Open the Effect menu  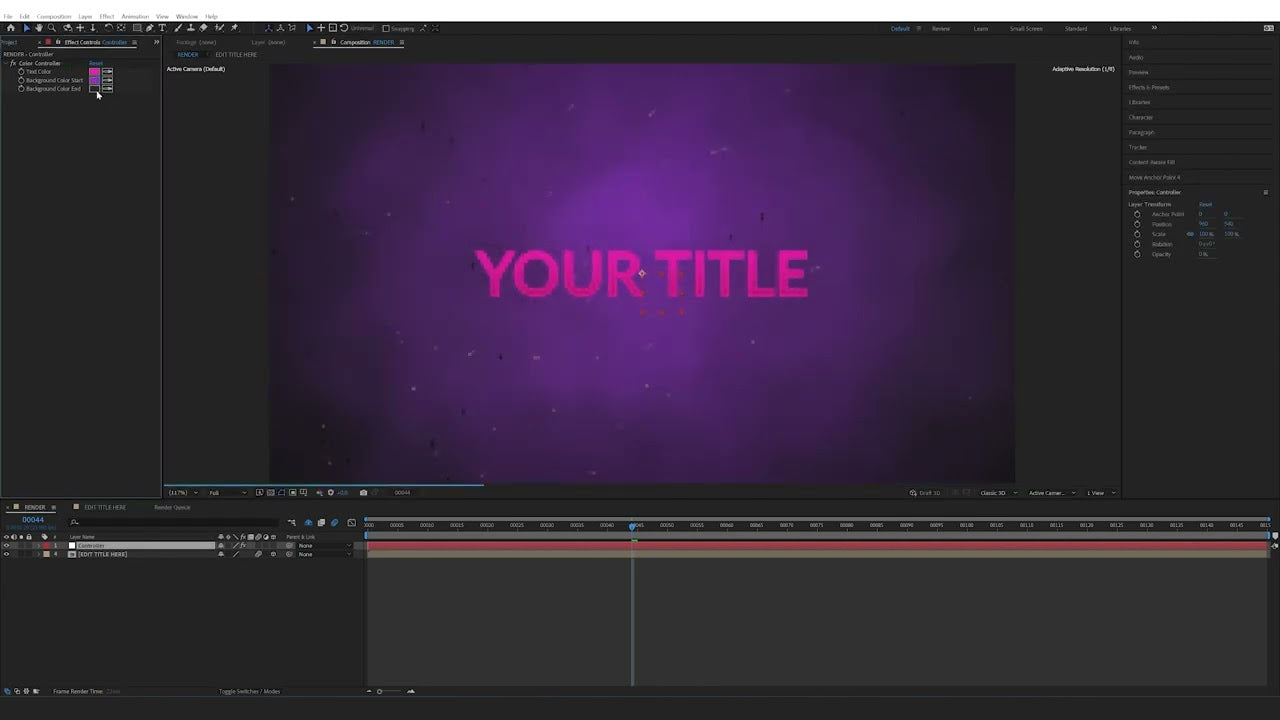coord(106,16)
